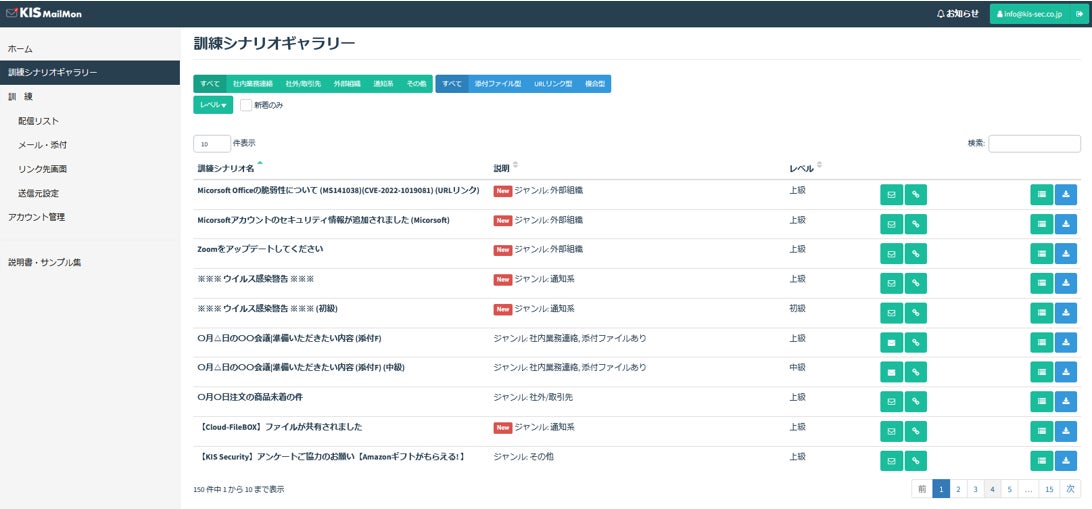Select the 社内業務連絡 genre filter tab
This screenshot has width=1092, height=509.
pos(252,84)
